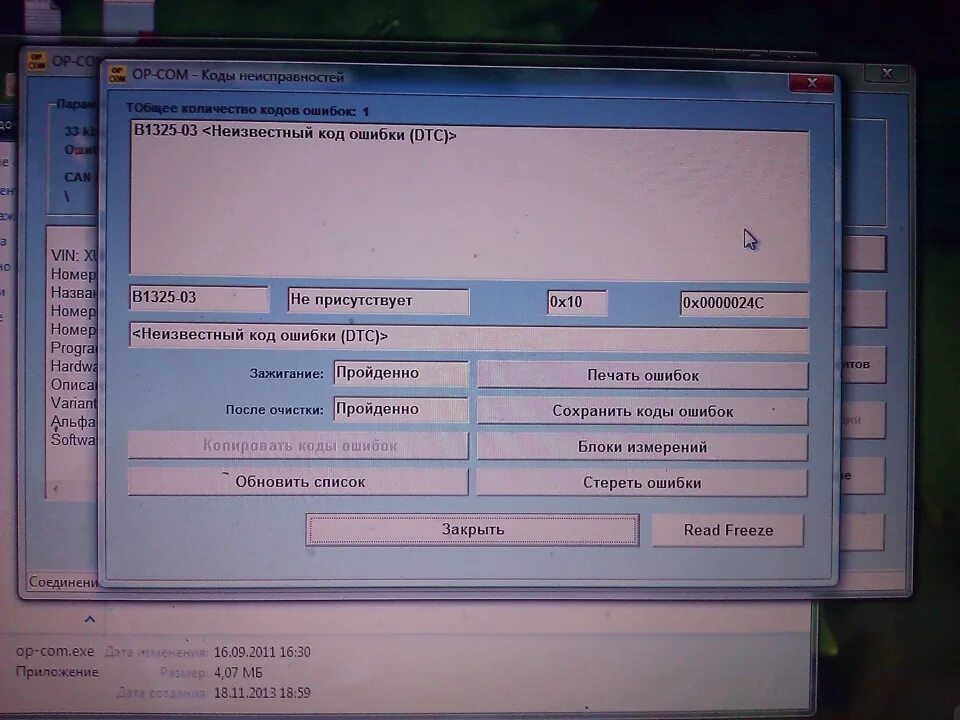Click the Неизвестный код ошибки description field
Image resolution: width=960 pixels, height=720 pixels.
pyautogui.click(x=468, y=337)
